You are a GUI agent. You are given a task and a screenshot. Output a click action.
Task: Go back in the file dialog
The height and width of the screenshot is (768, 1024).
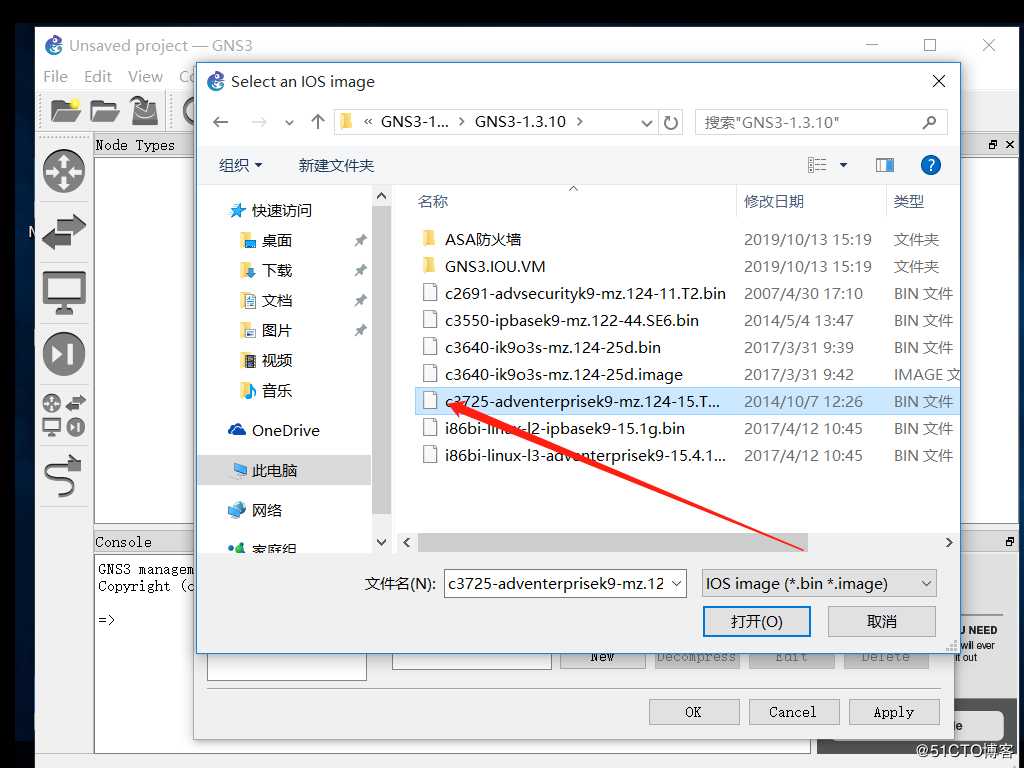221,122
